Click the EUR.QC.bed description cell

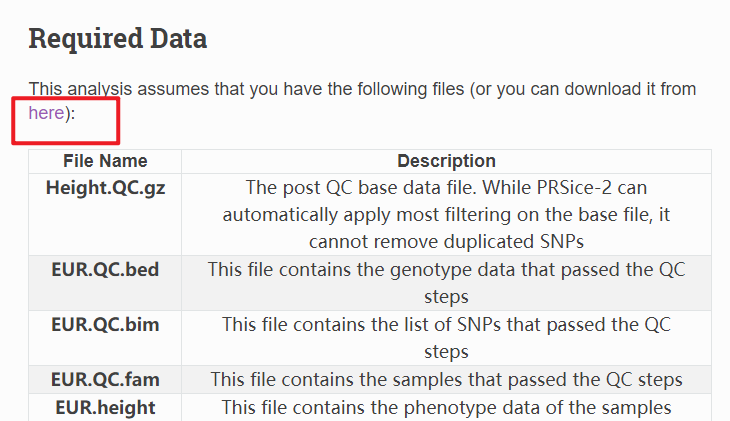coord(446,283)
